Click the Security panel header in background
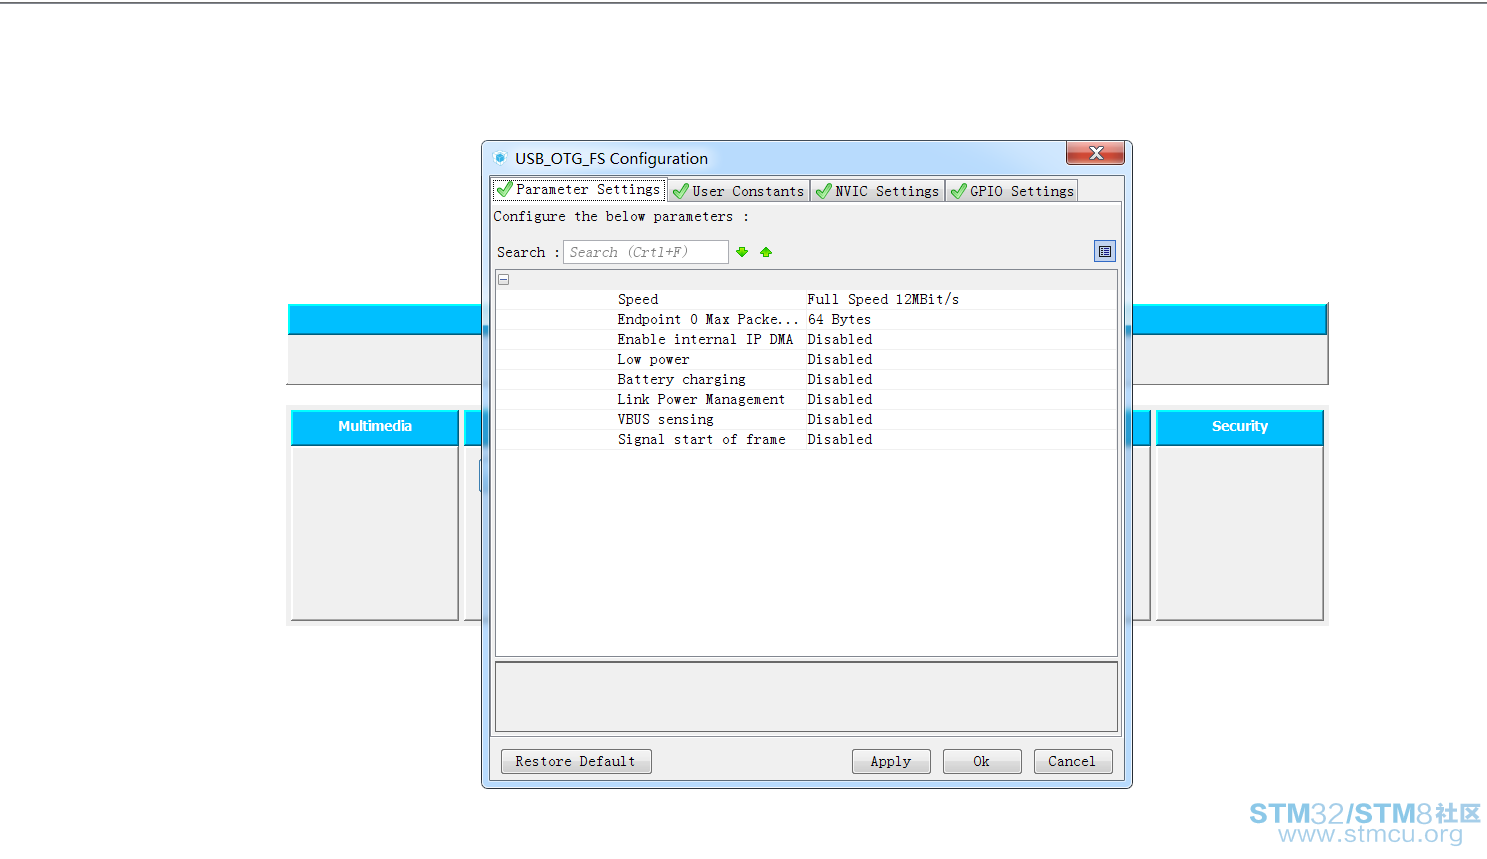The image size is (1487, 859). click(1240, 426)
